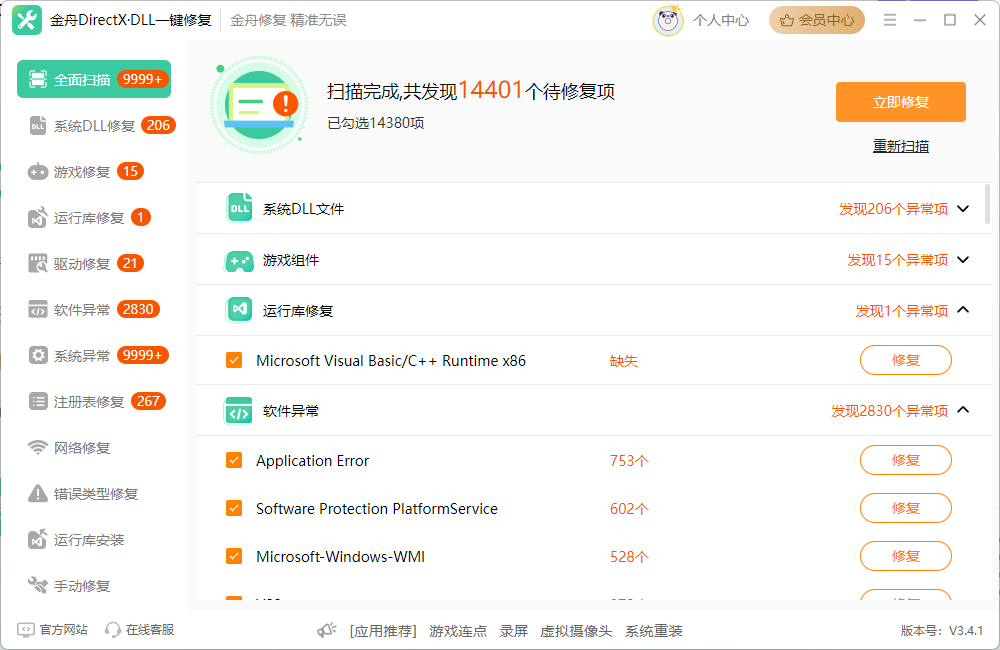Screen dimensions: 1000x650
Task: Click the panda user avatar icon
Action: click(668, 20)
